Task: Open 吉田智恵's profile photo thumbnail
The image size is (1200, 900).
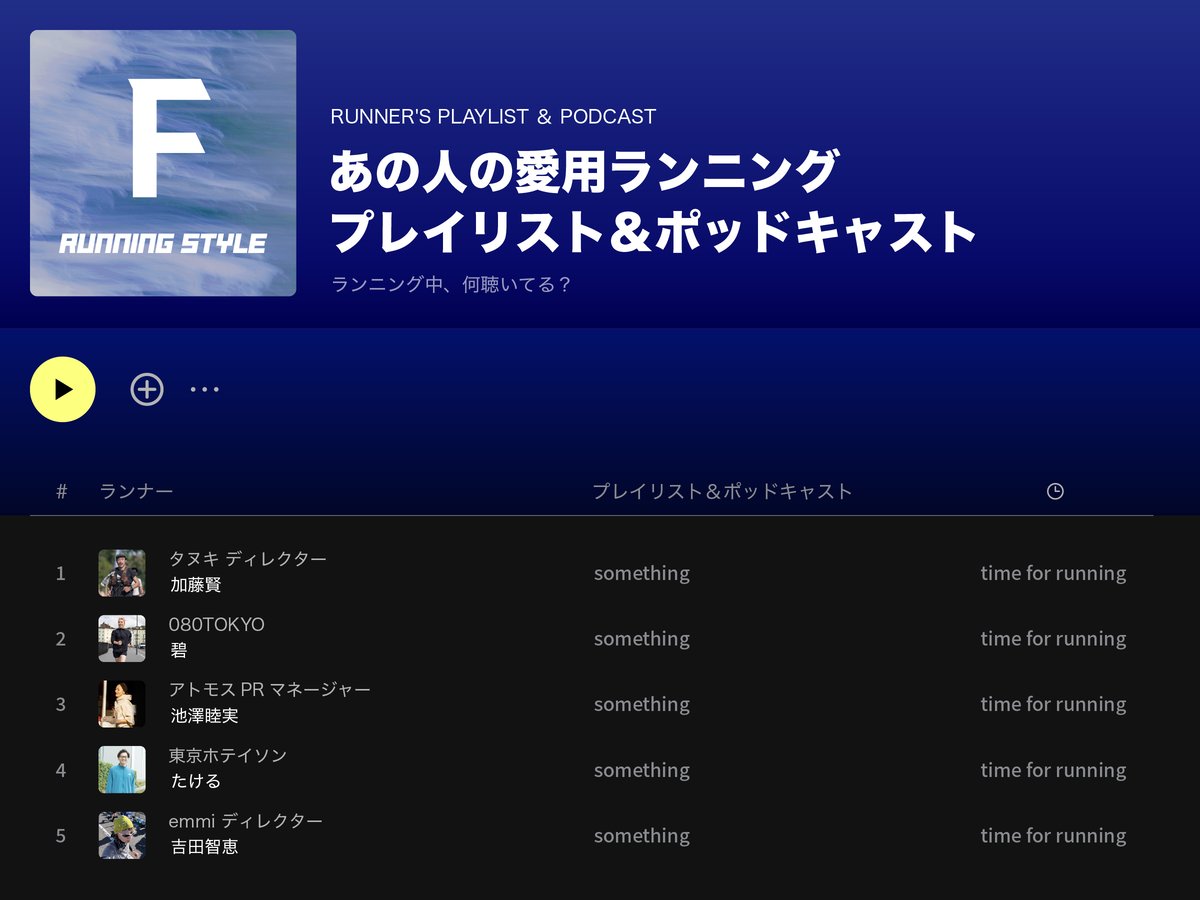Action: (x=121, y=834)
